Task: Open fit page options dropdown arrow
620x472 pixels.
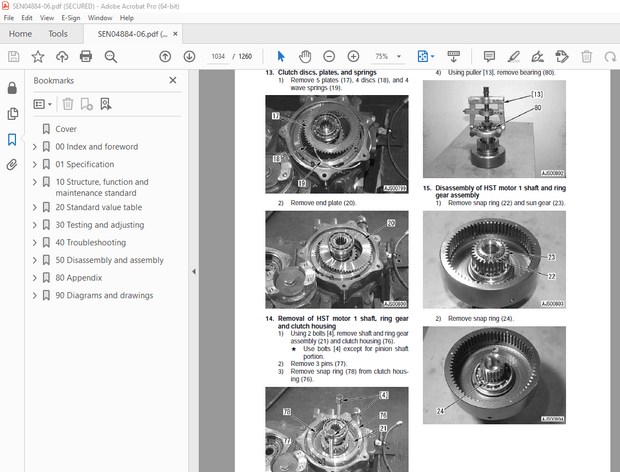Action: click(432, 57)
